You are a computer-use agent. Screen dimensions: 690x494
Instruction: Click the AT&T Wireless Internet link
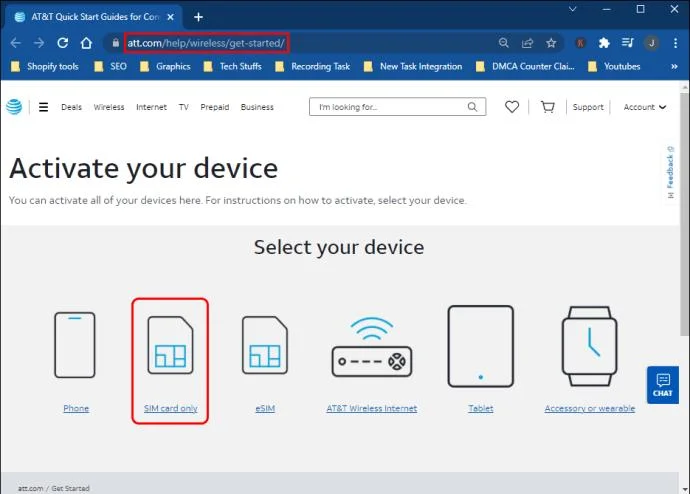tap(372, 408)
